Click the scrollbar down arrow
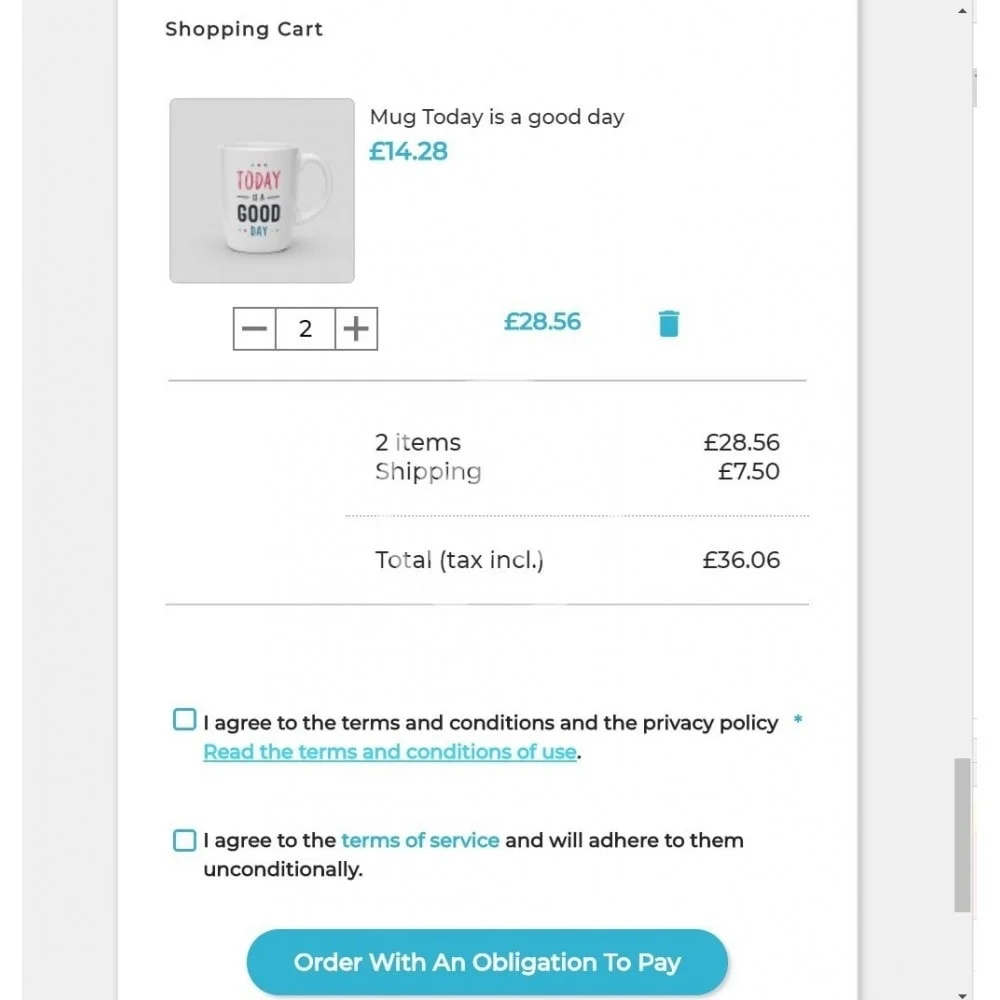Screen dimensions: 1000x1000 pos(963,994)
